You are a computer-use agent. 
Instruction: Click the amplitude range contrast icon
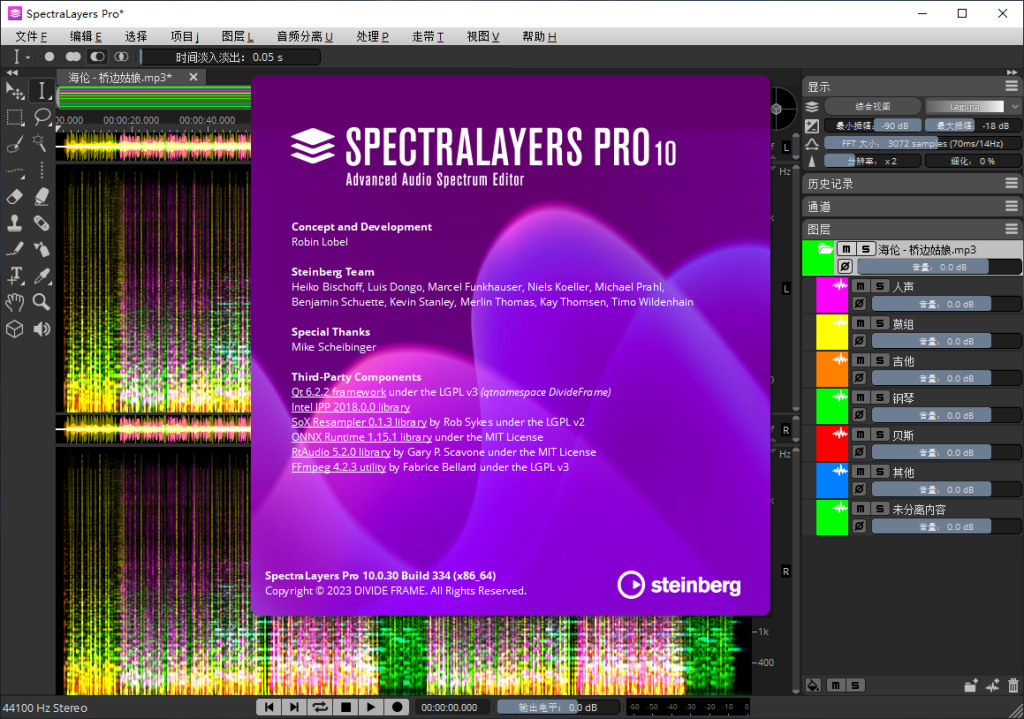point(812,125)
